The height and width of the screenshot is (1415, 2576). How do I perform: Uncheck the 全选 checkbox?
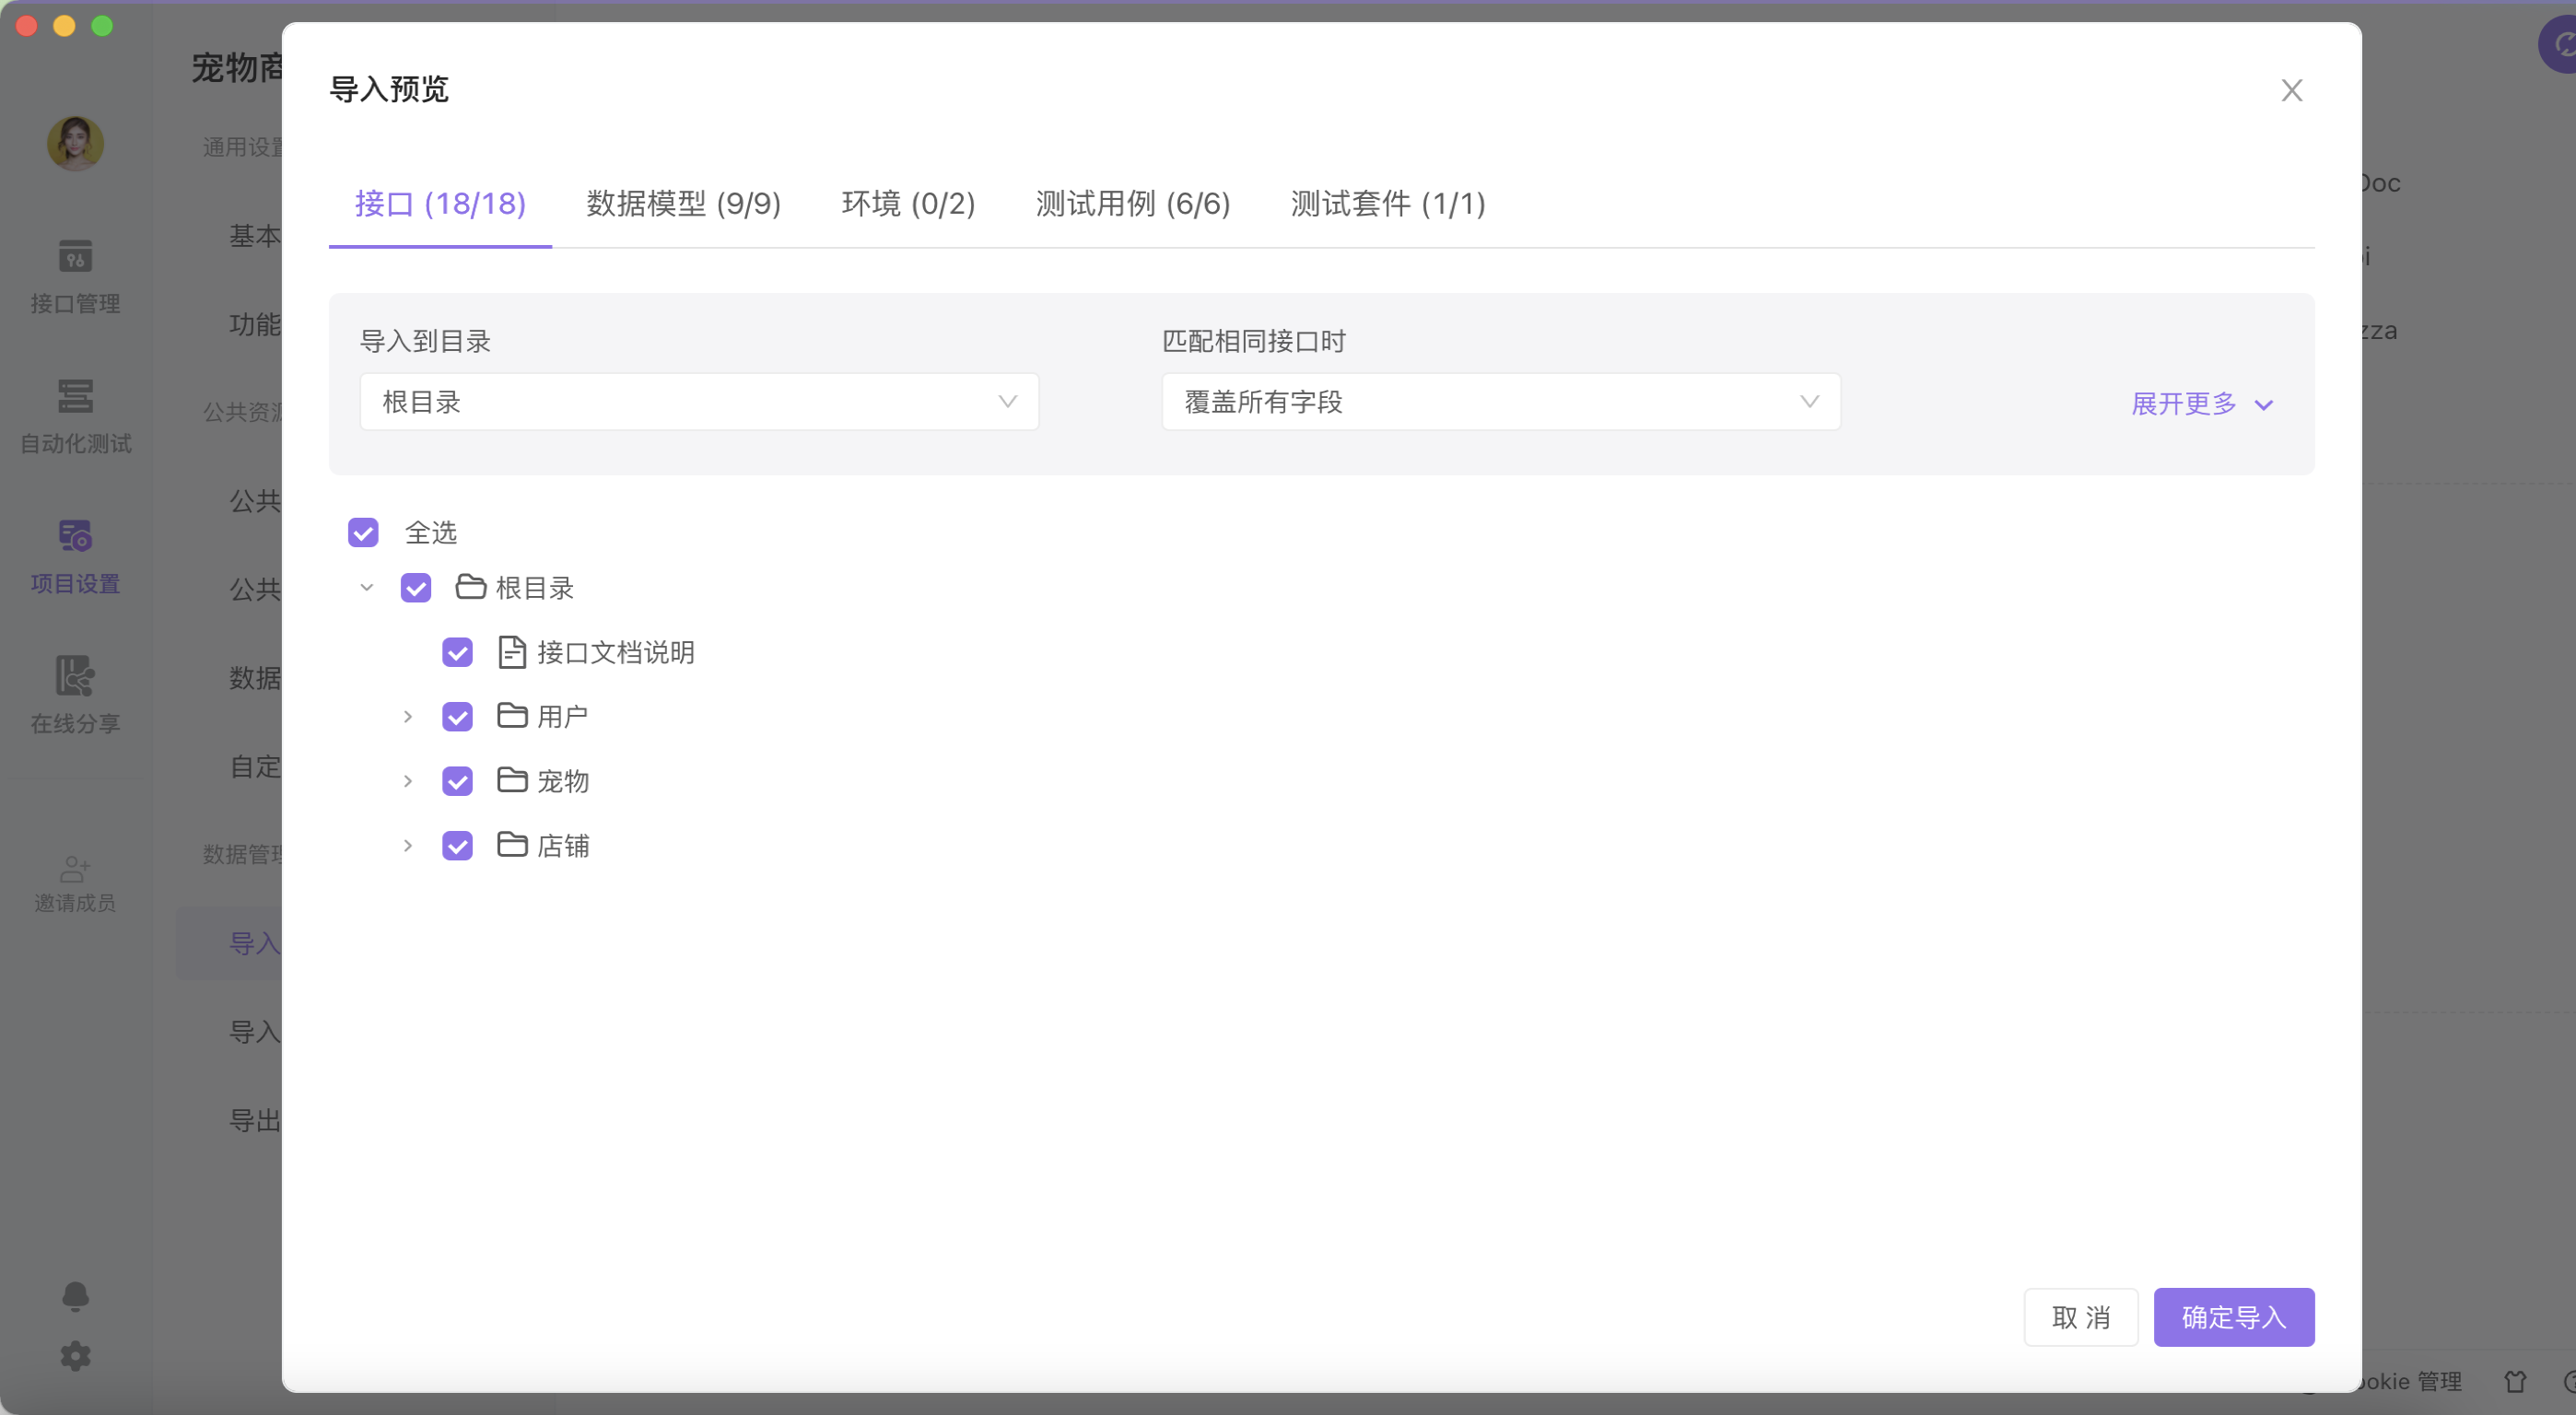click(x=363, y=532)
